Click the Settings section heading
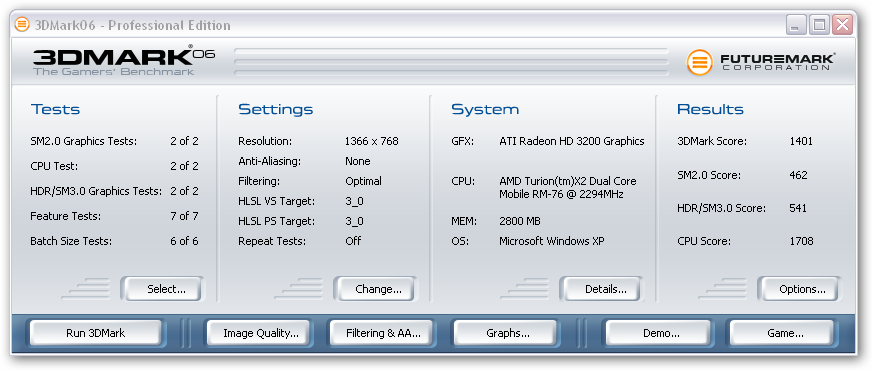This screenshot has height=371, width=873. [276, 109]
